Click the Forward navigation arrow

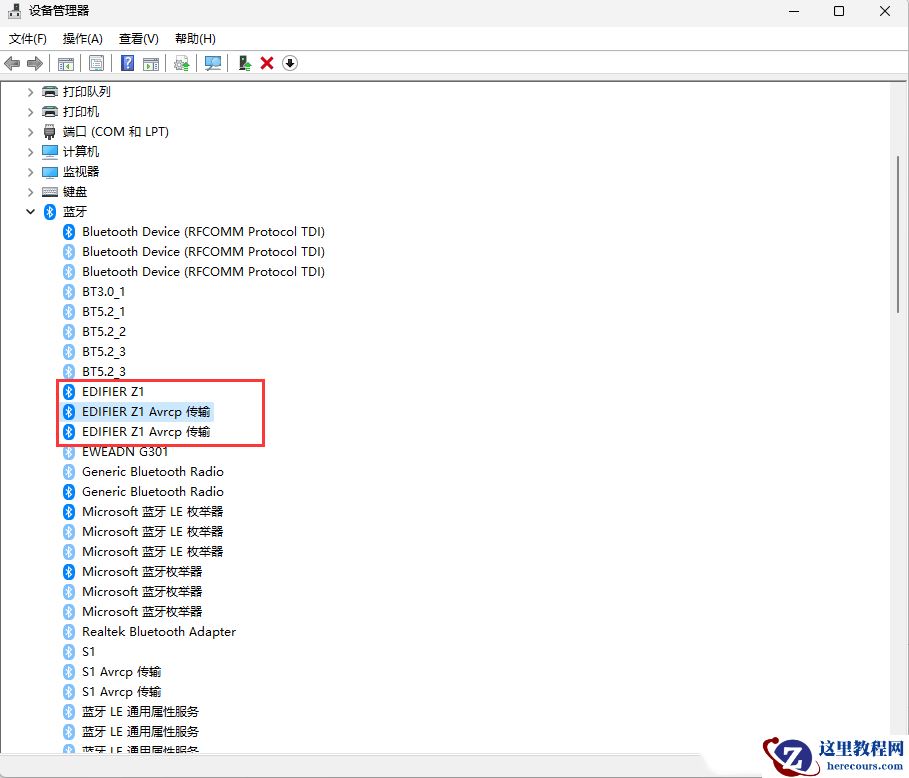(x=34, y=63)
